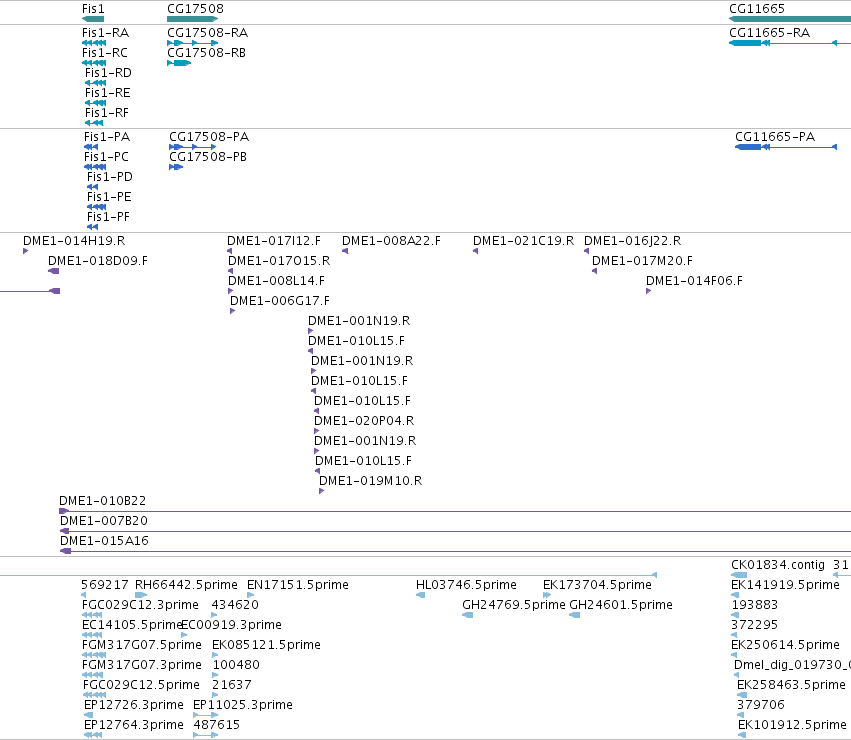Open the DME1-015A16 BAC label
Image resolution: width=851 pixels, height=740 pixels.
pos(104,541)
